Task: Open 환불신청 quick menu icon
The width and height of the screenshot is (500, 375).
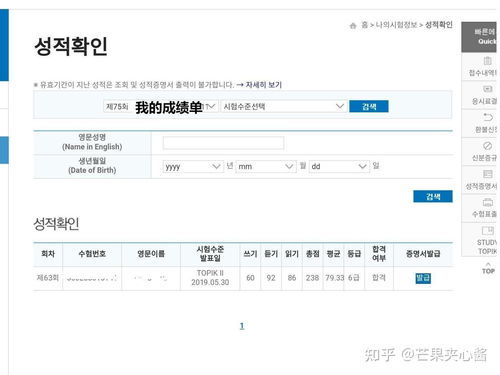Action: 487,117
